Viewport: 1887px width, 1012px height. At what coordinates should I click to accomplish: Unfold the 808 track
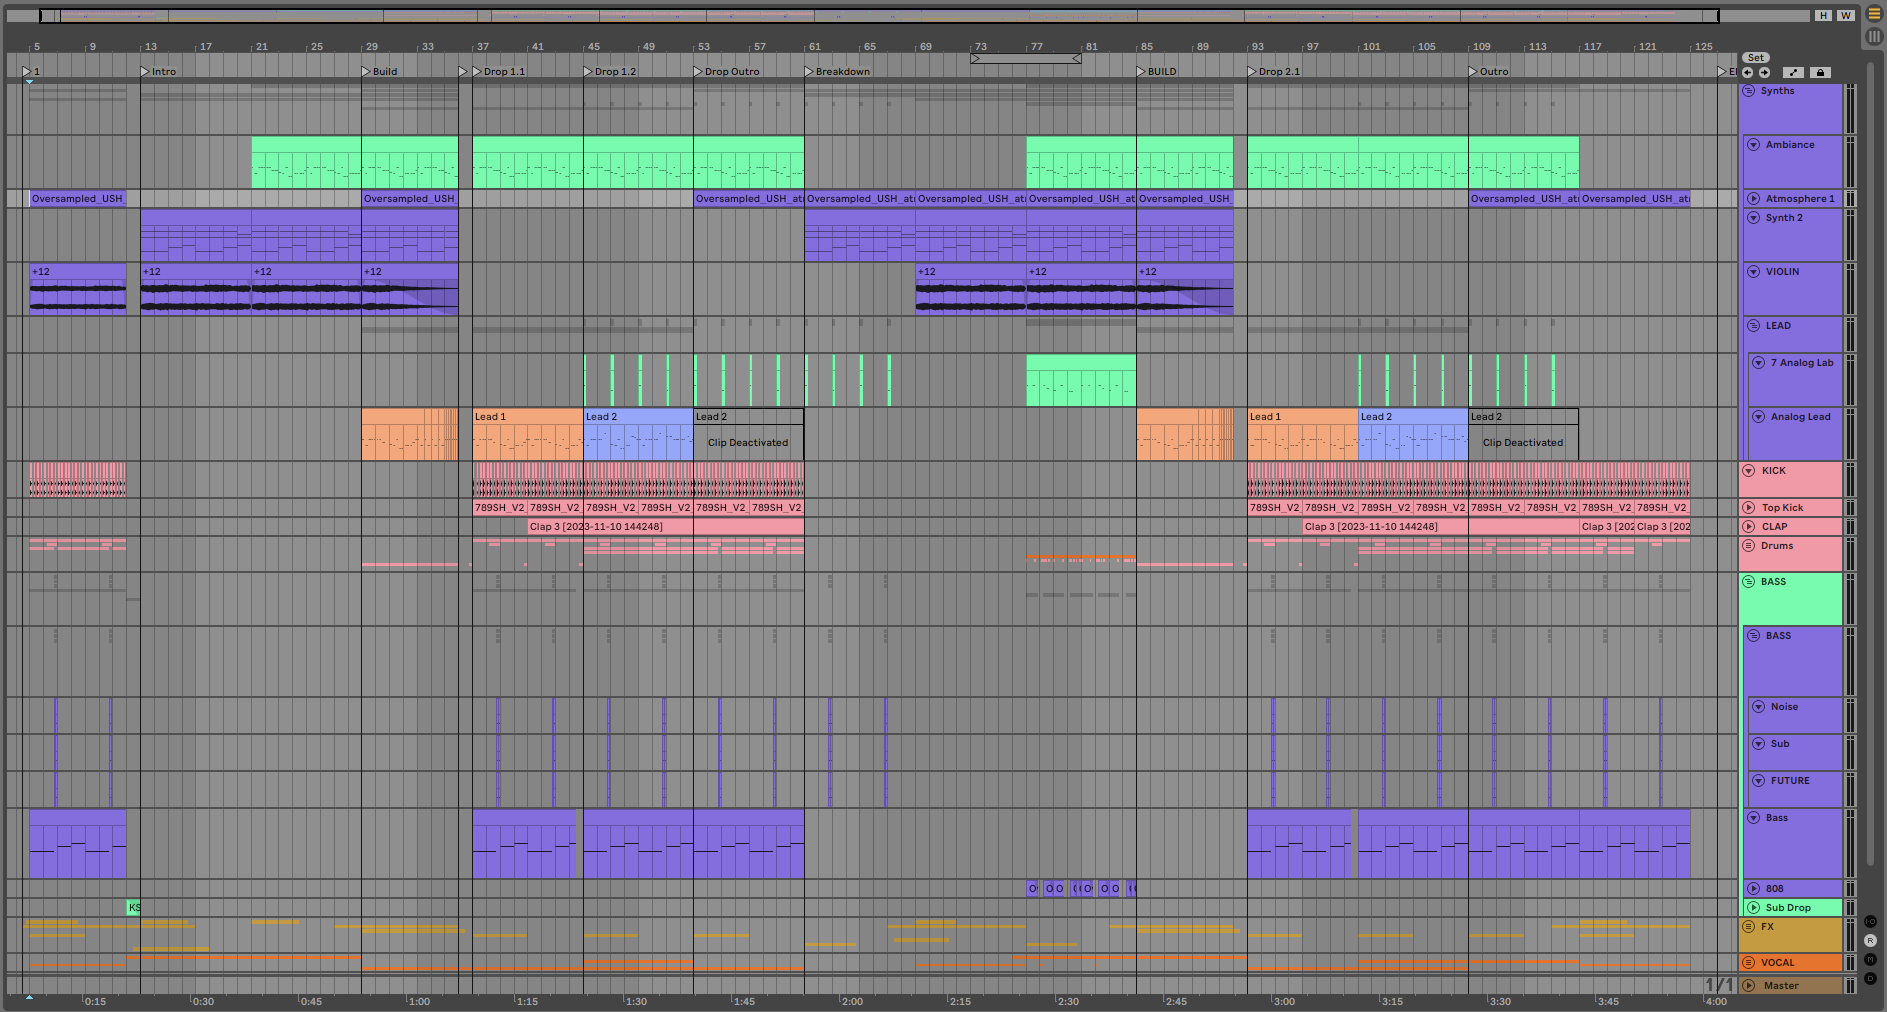1753,889
